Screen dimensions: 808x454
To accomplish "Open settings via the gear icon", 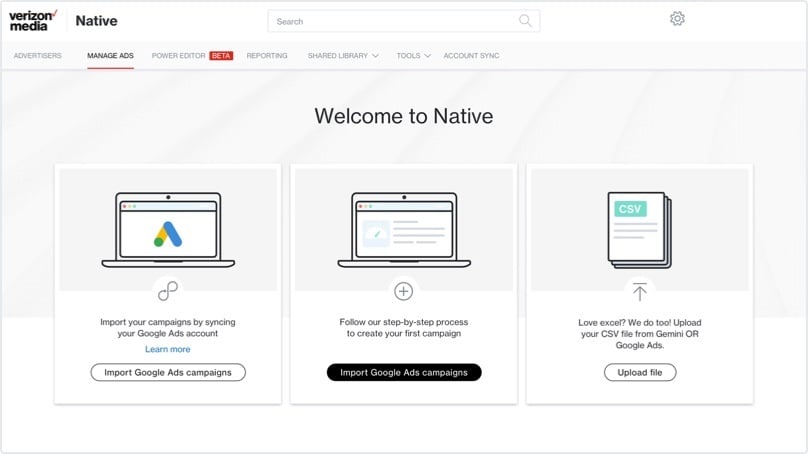I will click(677, 19).
